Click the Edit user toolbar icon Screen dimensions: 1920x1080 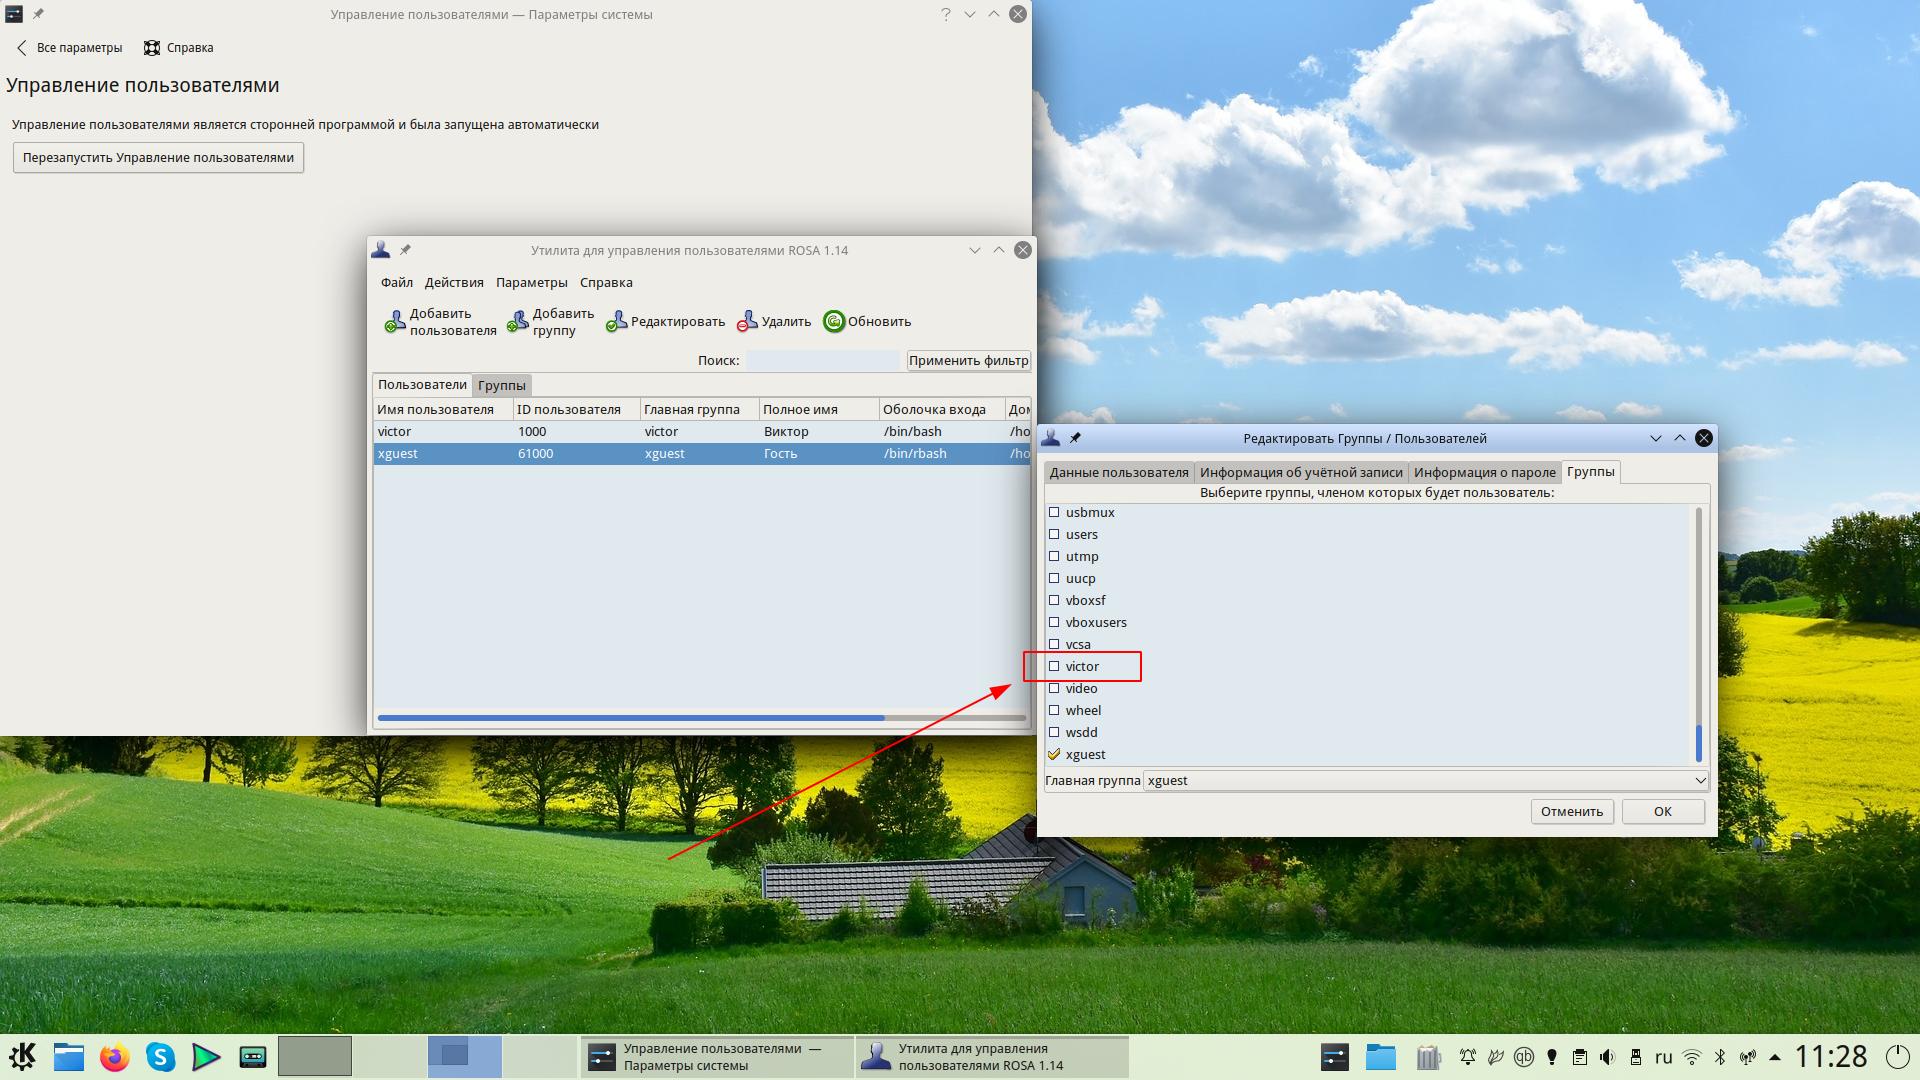pyautogui.click(x=617, y=321)
